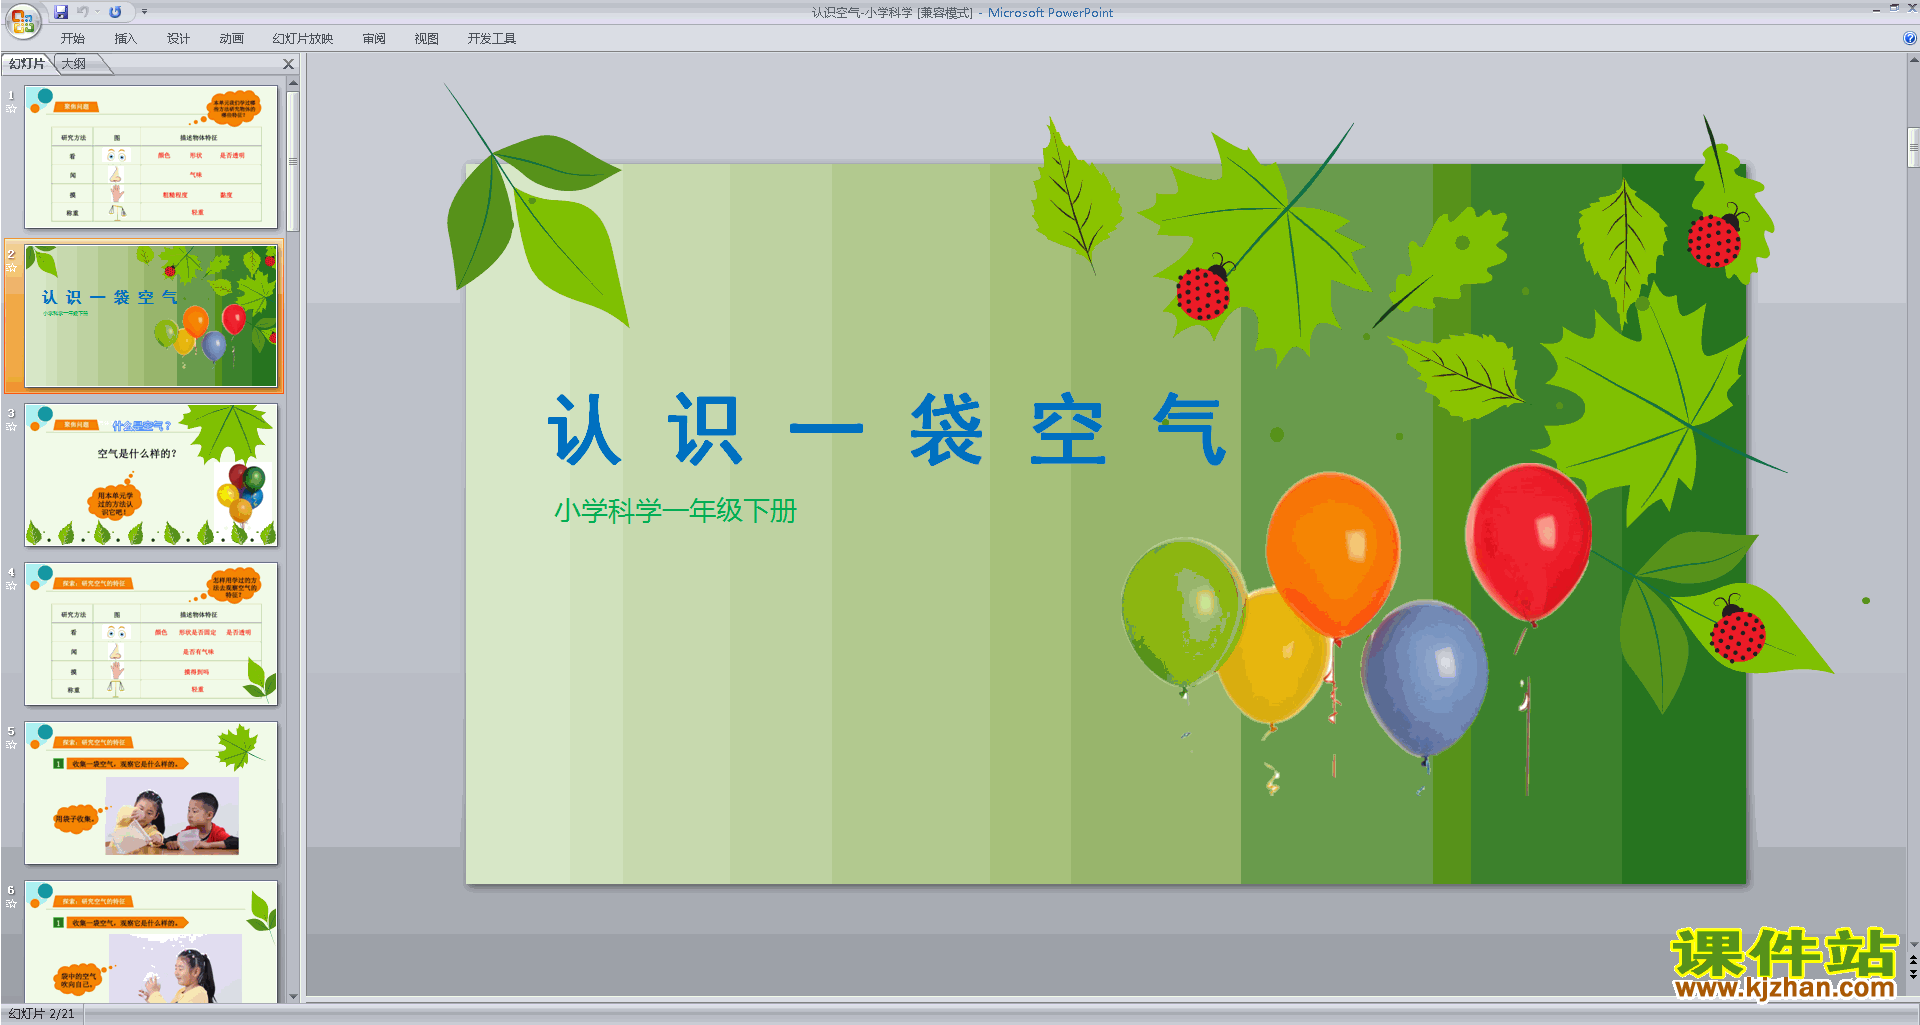Click the animation star icon beside slide 2

tap(11, 268)
